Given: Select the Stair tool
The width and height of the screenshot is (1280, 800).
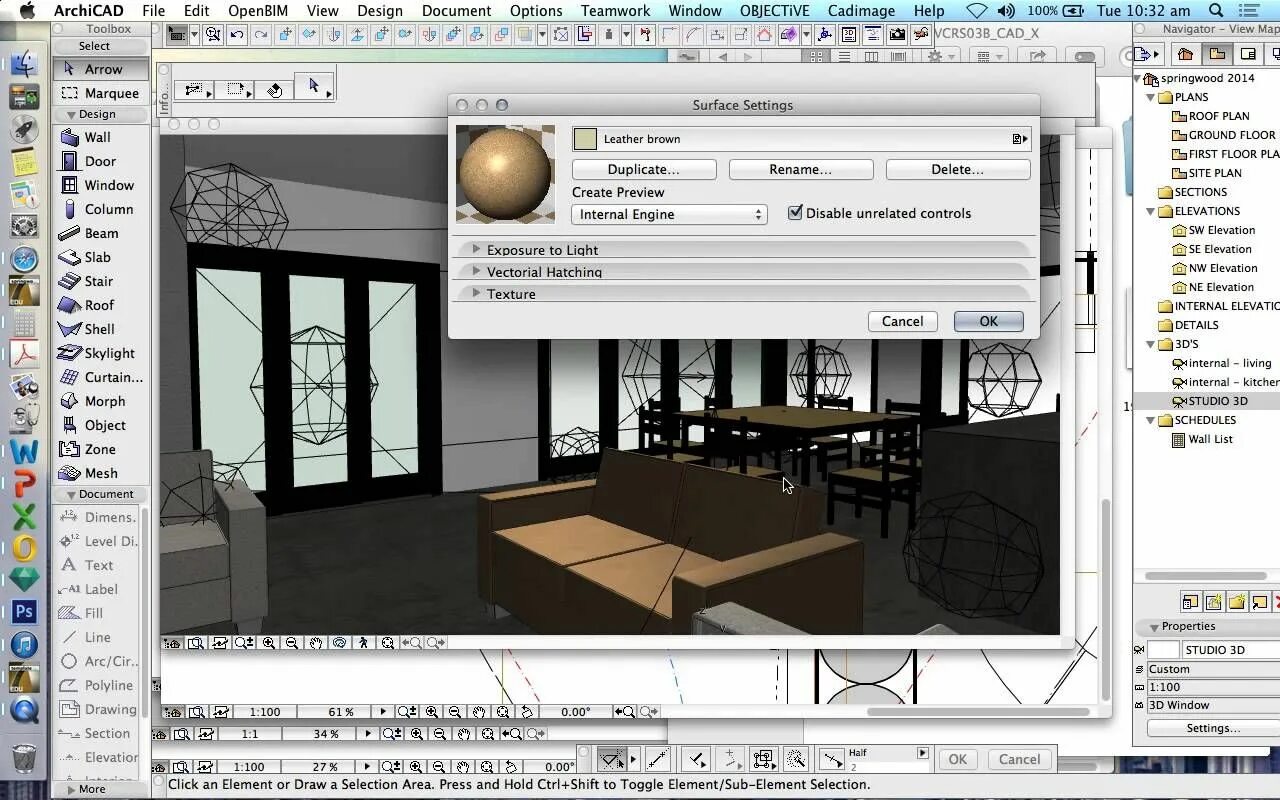Looking at the screenshot, I should (101, 281).
